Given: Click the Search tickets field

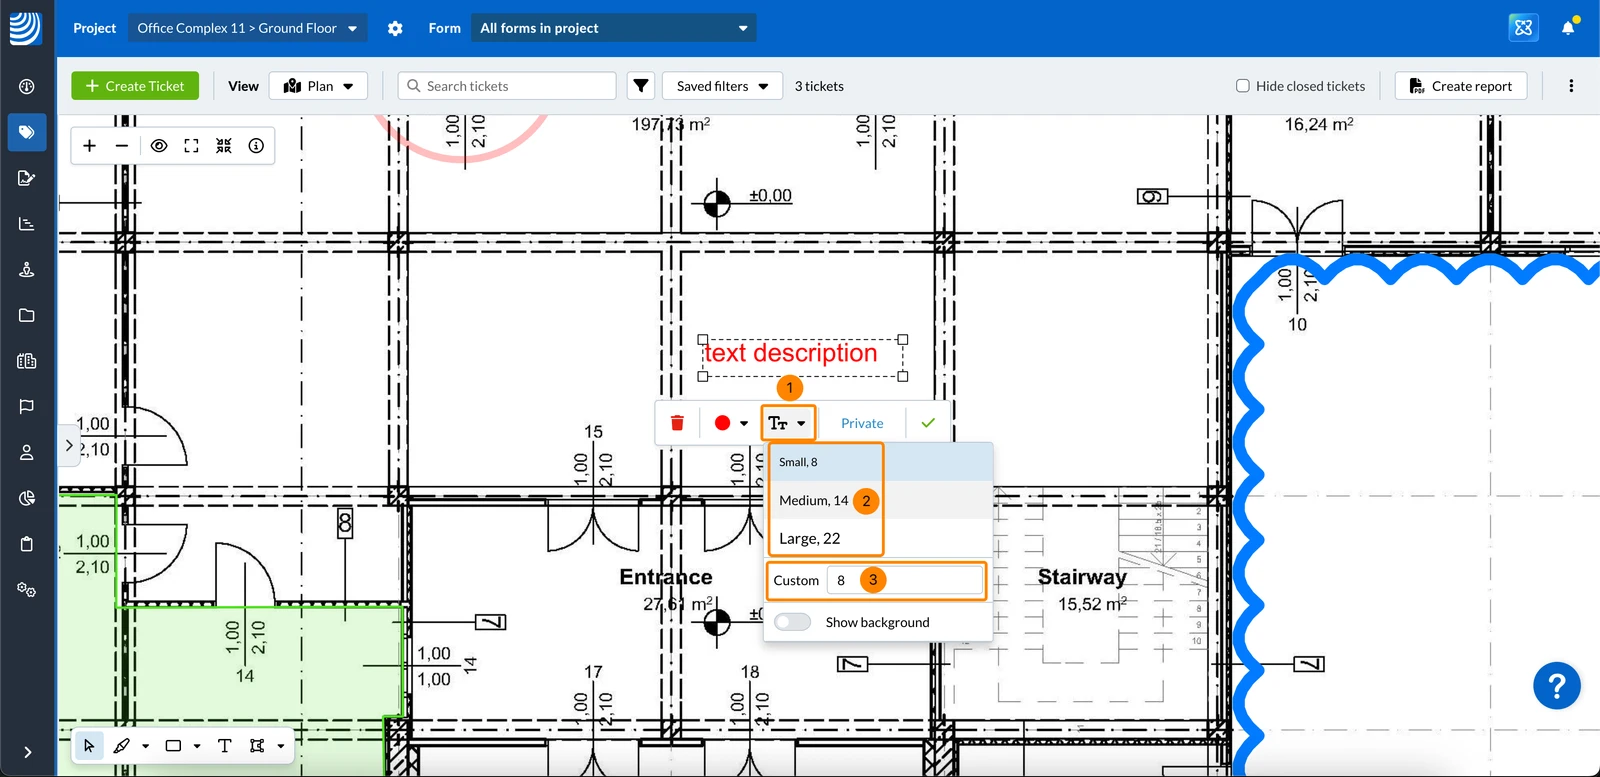Looking at the screenshot, I should point(507,86).
